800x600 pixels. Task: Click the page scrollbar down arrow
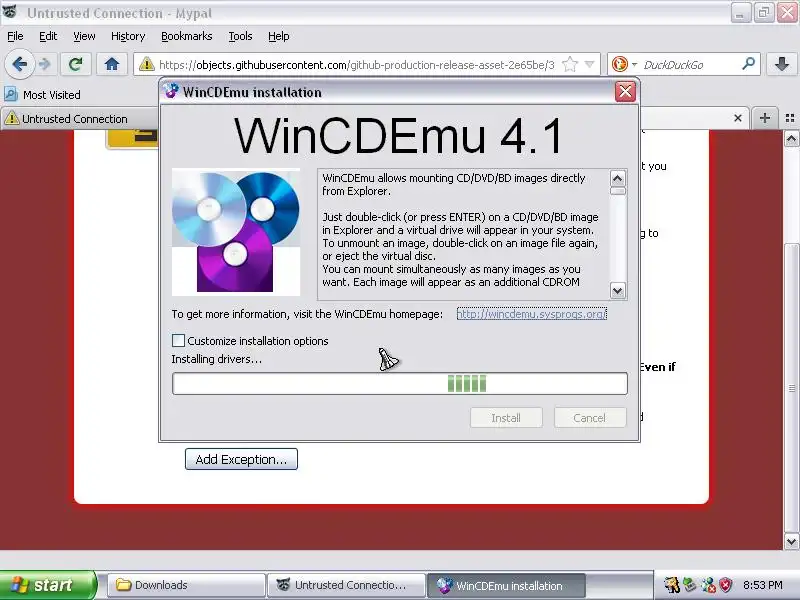791,541
